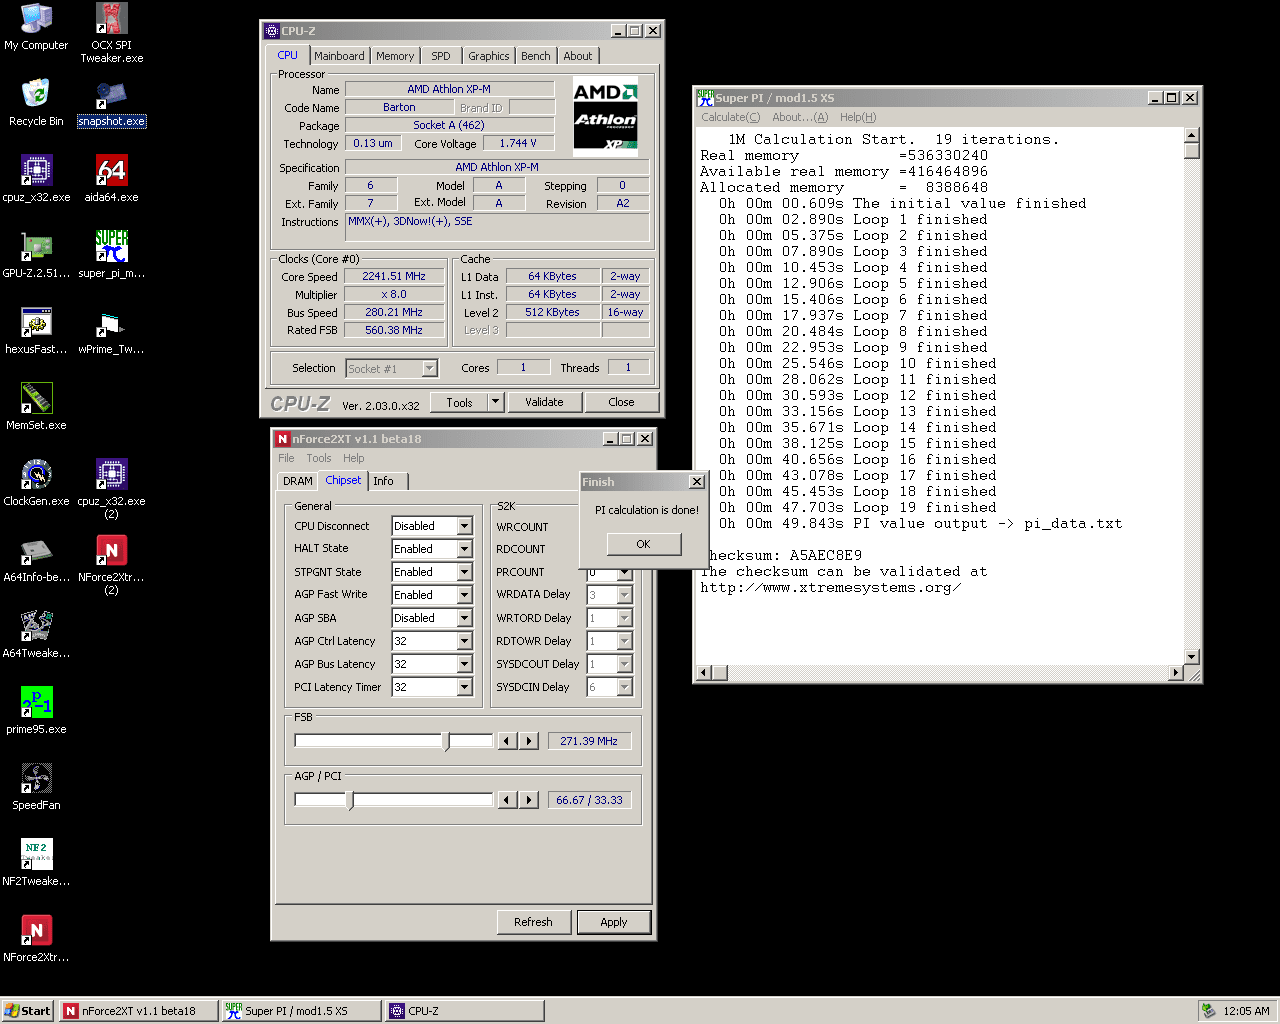Image resolution: width=1280 pixels, height=1024 pixels.
Task: Switch to nForce2XT taskbar button
Action: pyautogui.click(x=138, y=1011)
